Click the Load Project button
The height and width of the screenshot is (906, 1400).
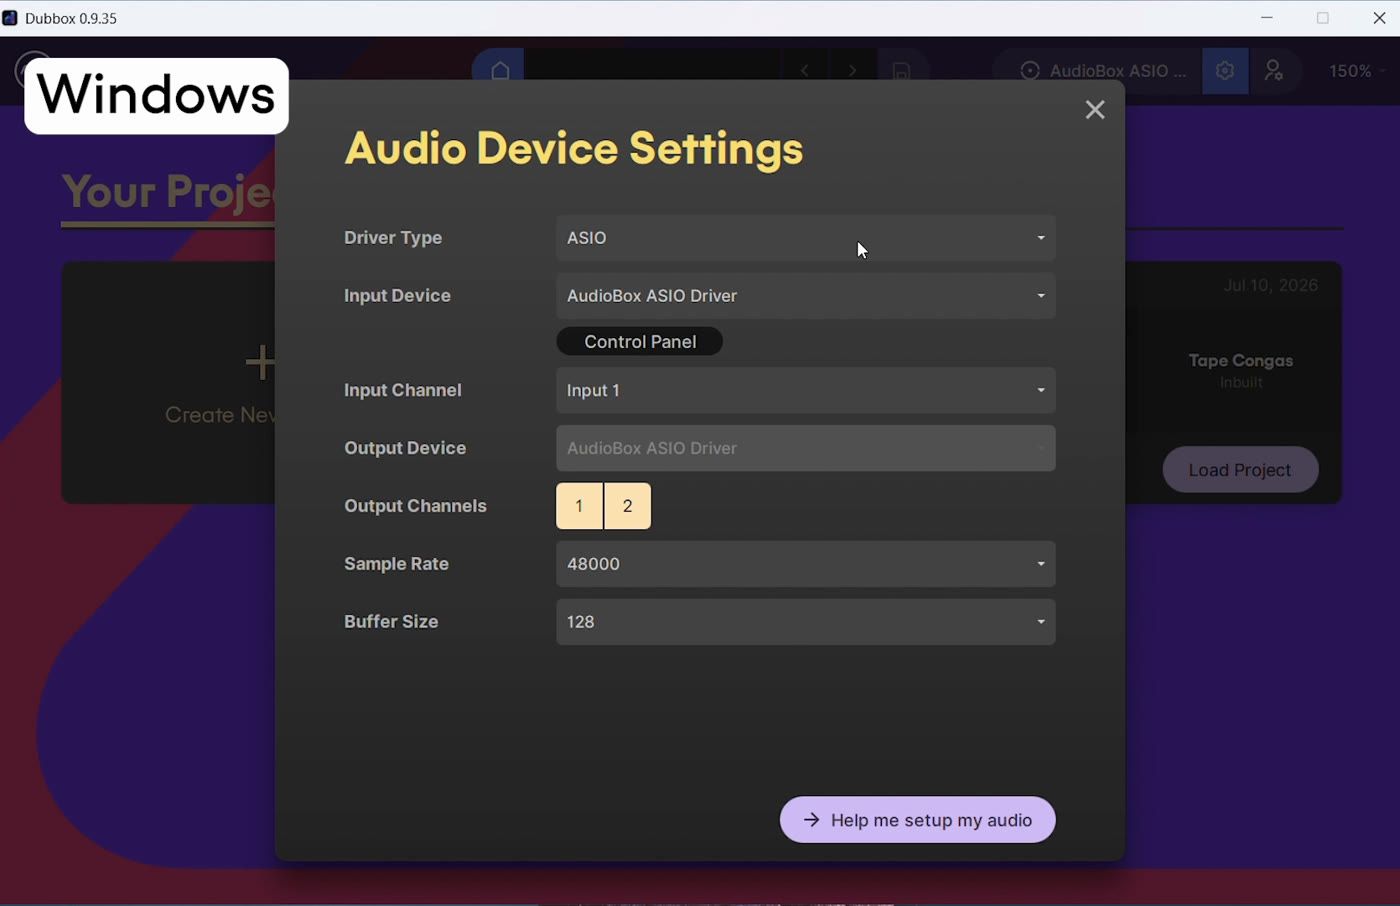(1240, 470)
